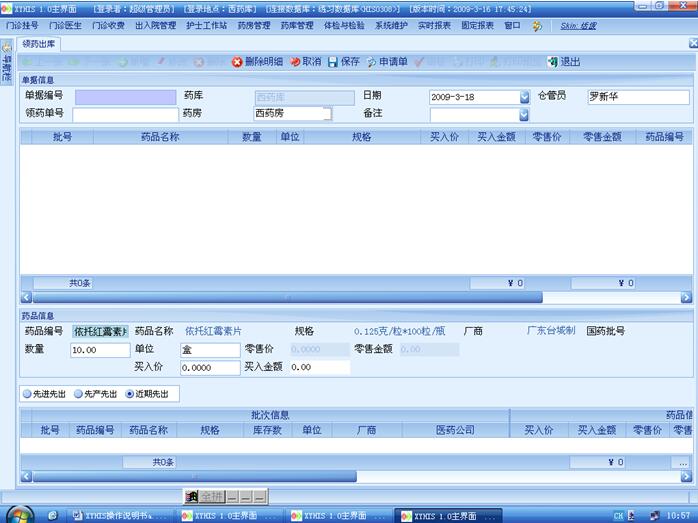This screenshot has height=523, width=698.
Task: Click the batch grid right scroll arrow
Action: point(686,477)
